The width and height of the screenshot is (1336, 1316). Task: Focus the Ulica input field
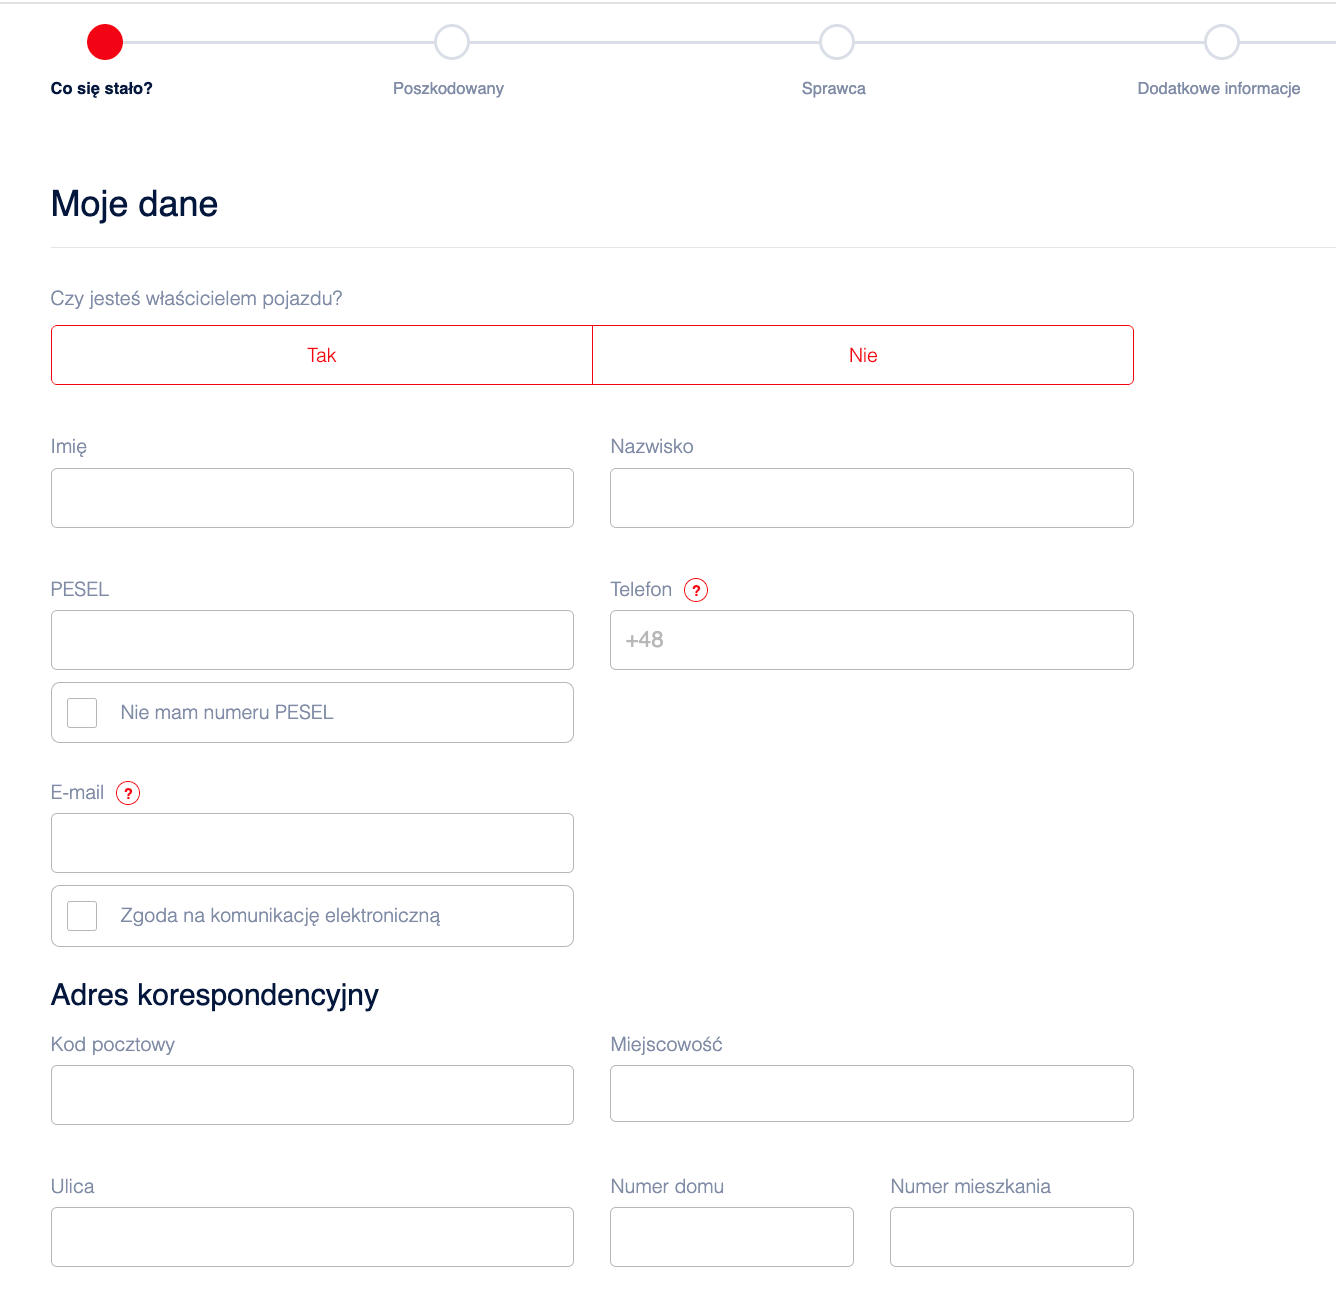click(x=312, y=1237)
